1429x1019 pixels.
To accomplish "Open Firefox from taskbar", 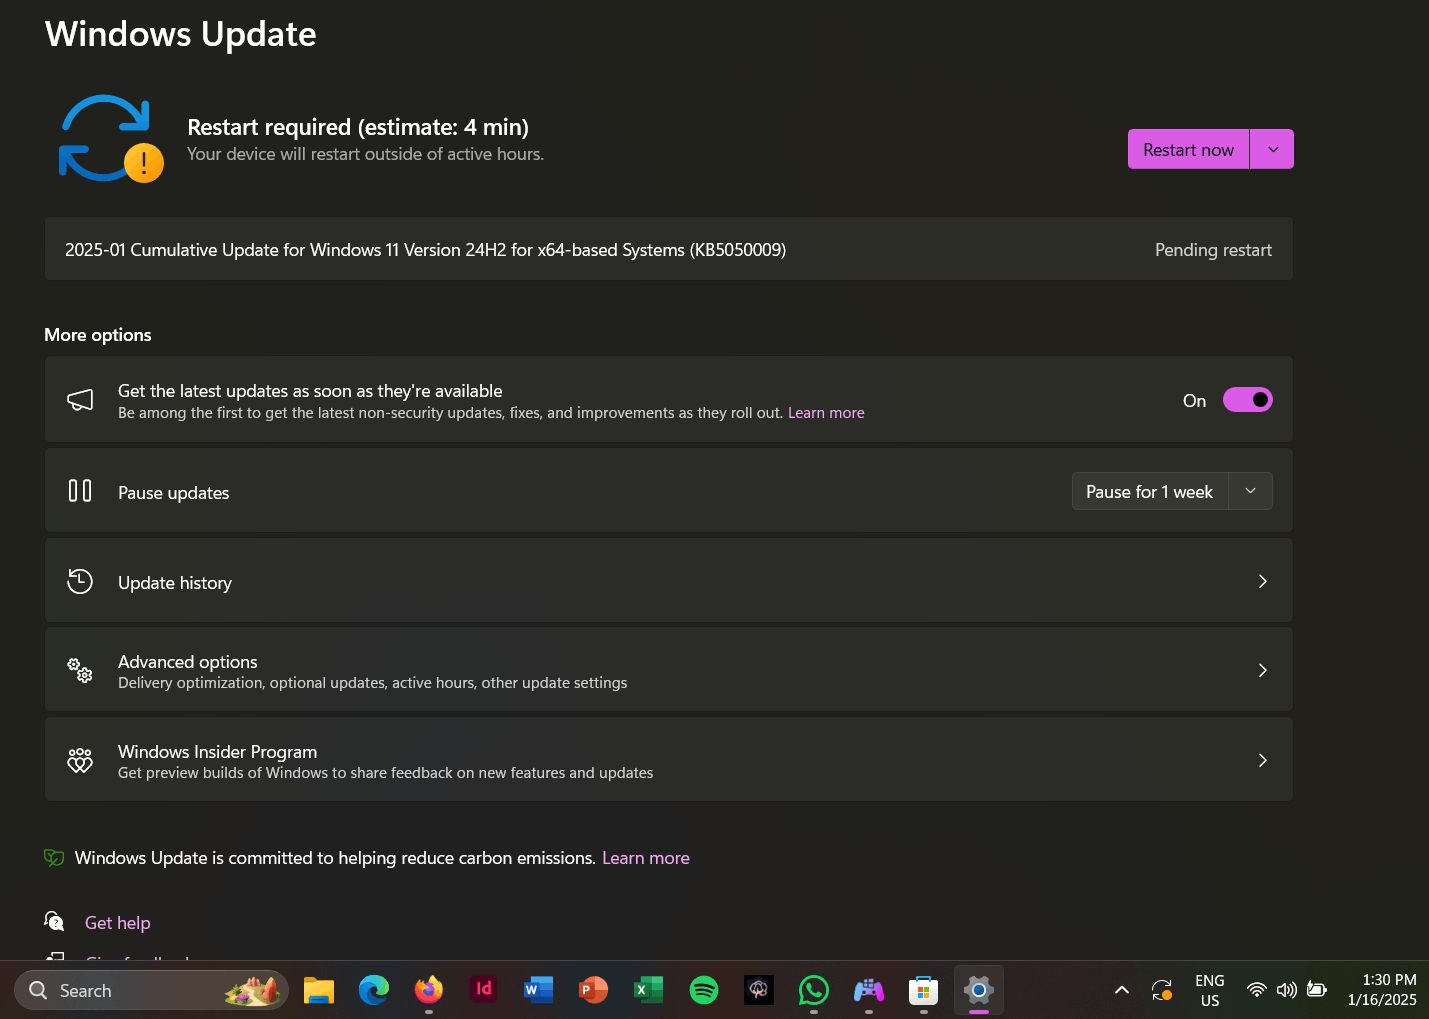I will 429,990.
